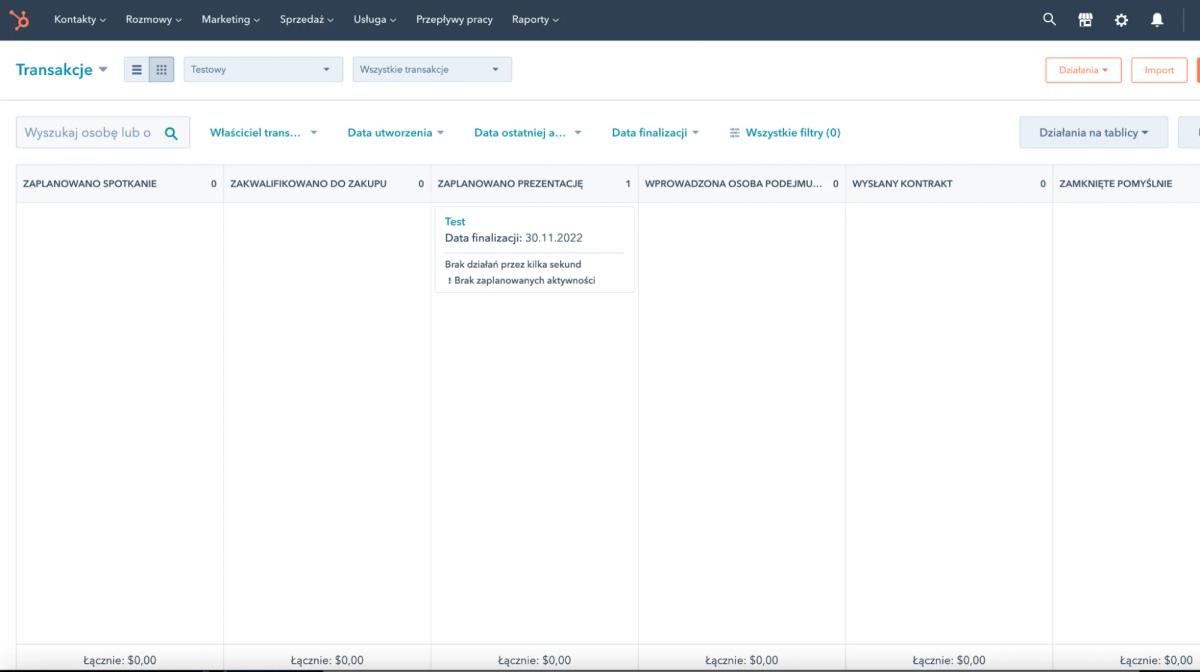Open the Kontakty menu
Image resolution: width=1200 pixels, height=672 pixels.
80,19
